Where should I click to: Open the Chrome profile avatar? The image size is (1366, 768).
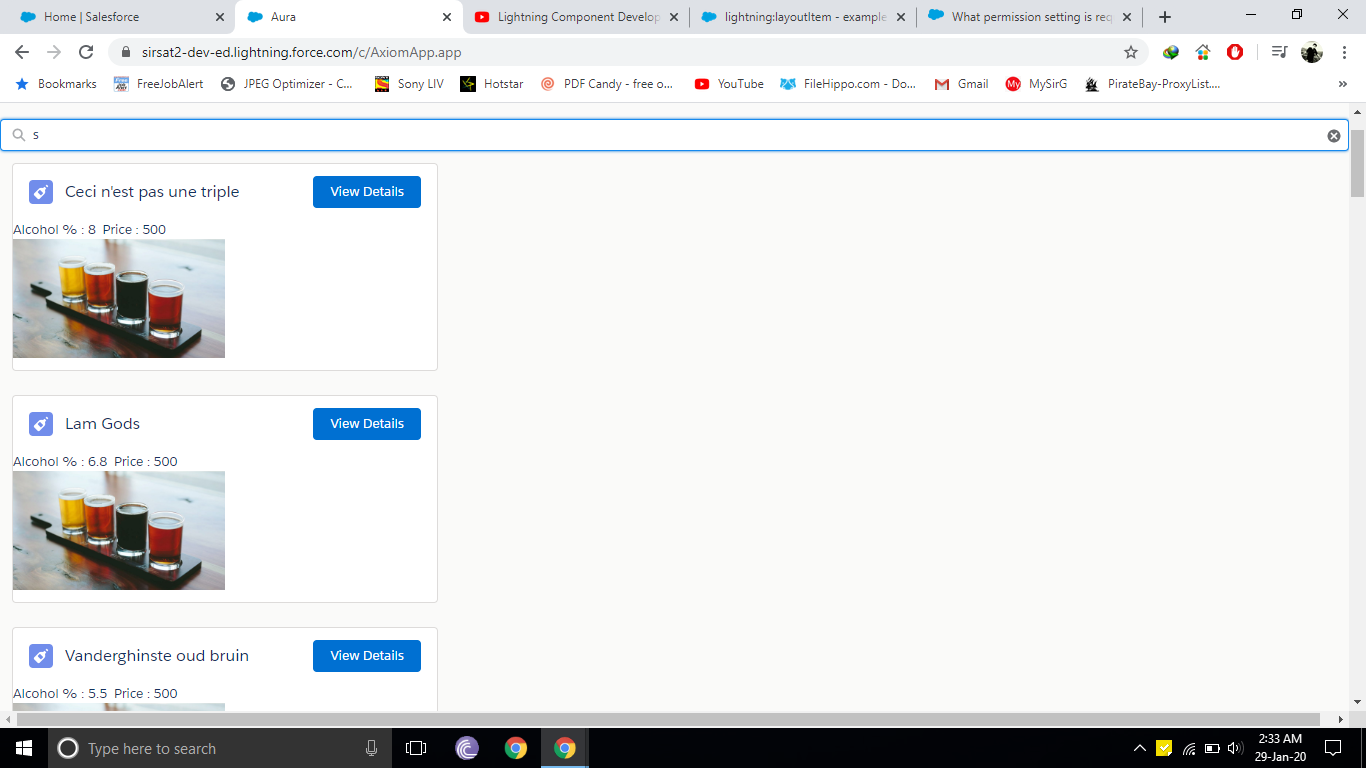coord(1312,52)
